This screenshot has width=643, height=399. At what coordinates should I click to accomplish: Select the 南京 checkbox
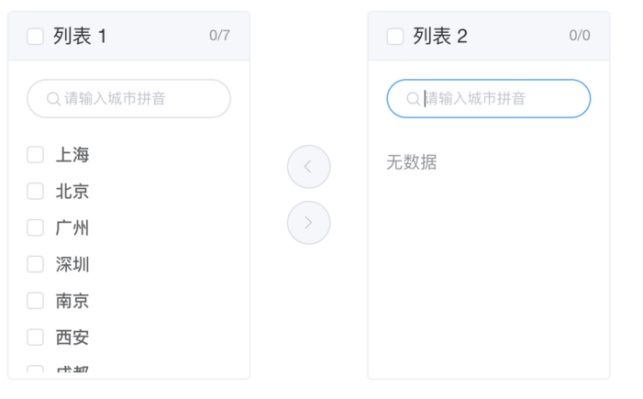click(x=35, y=301)
